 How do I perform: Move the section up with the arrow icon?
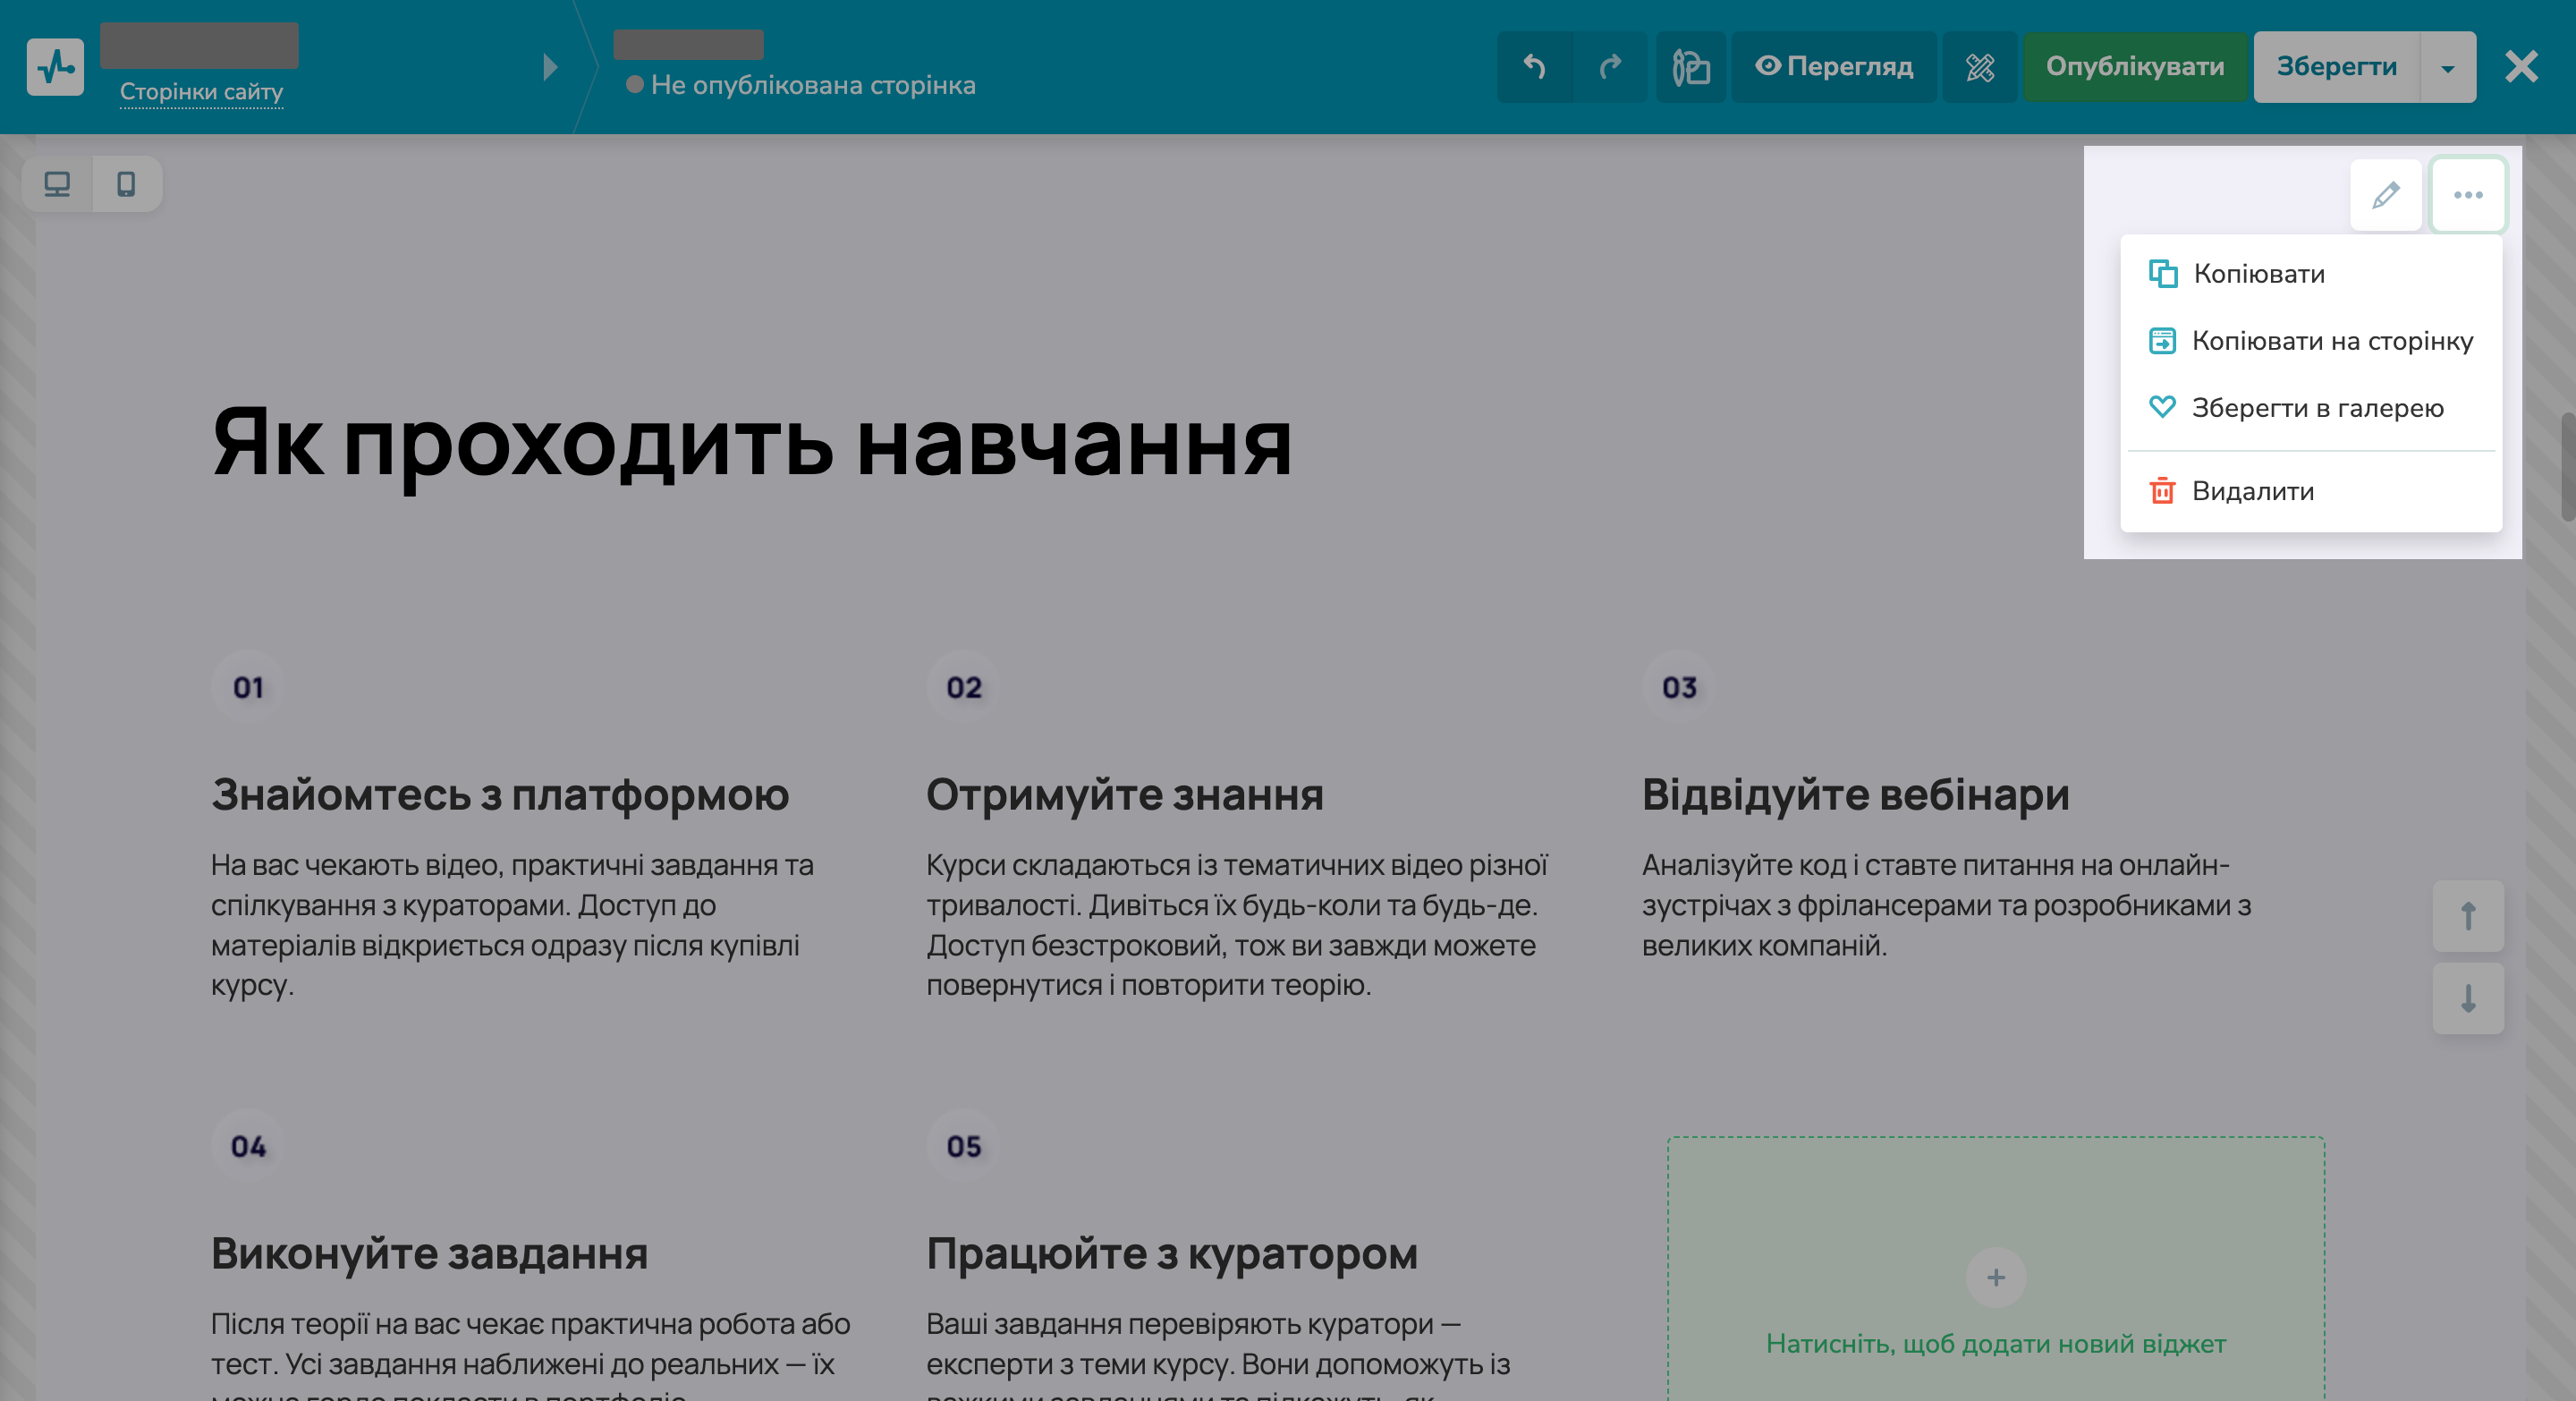point(2467,915)
